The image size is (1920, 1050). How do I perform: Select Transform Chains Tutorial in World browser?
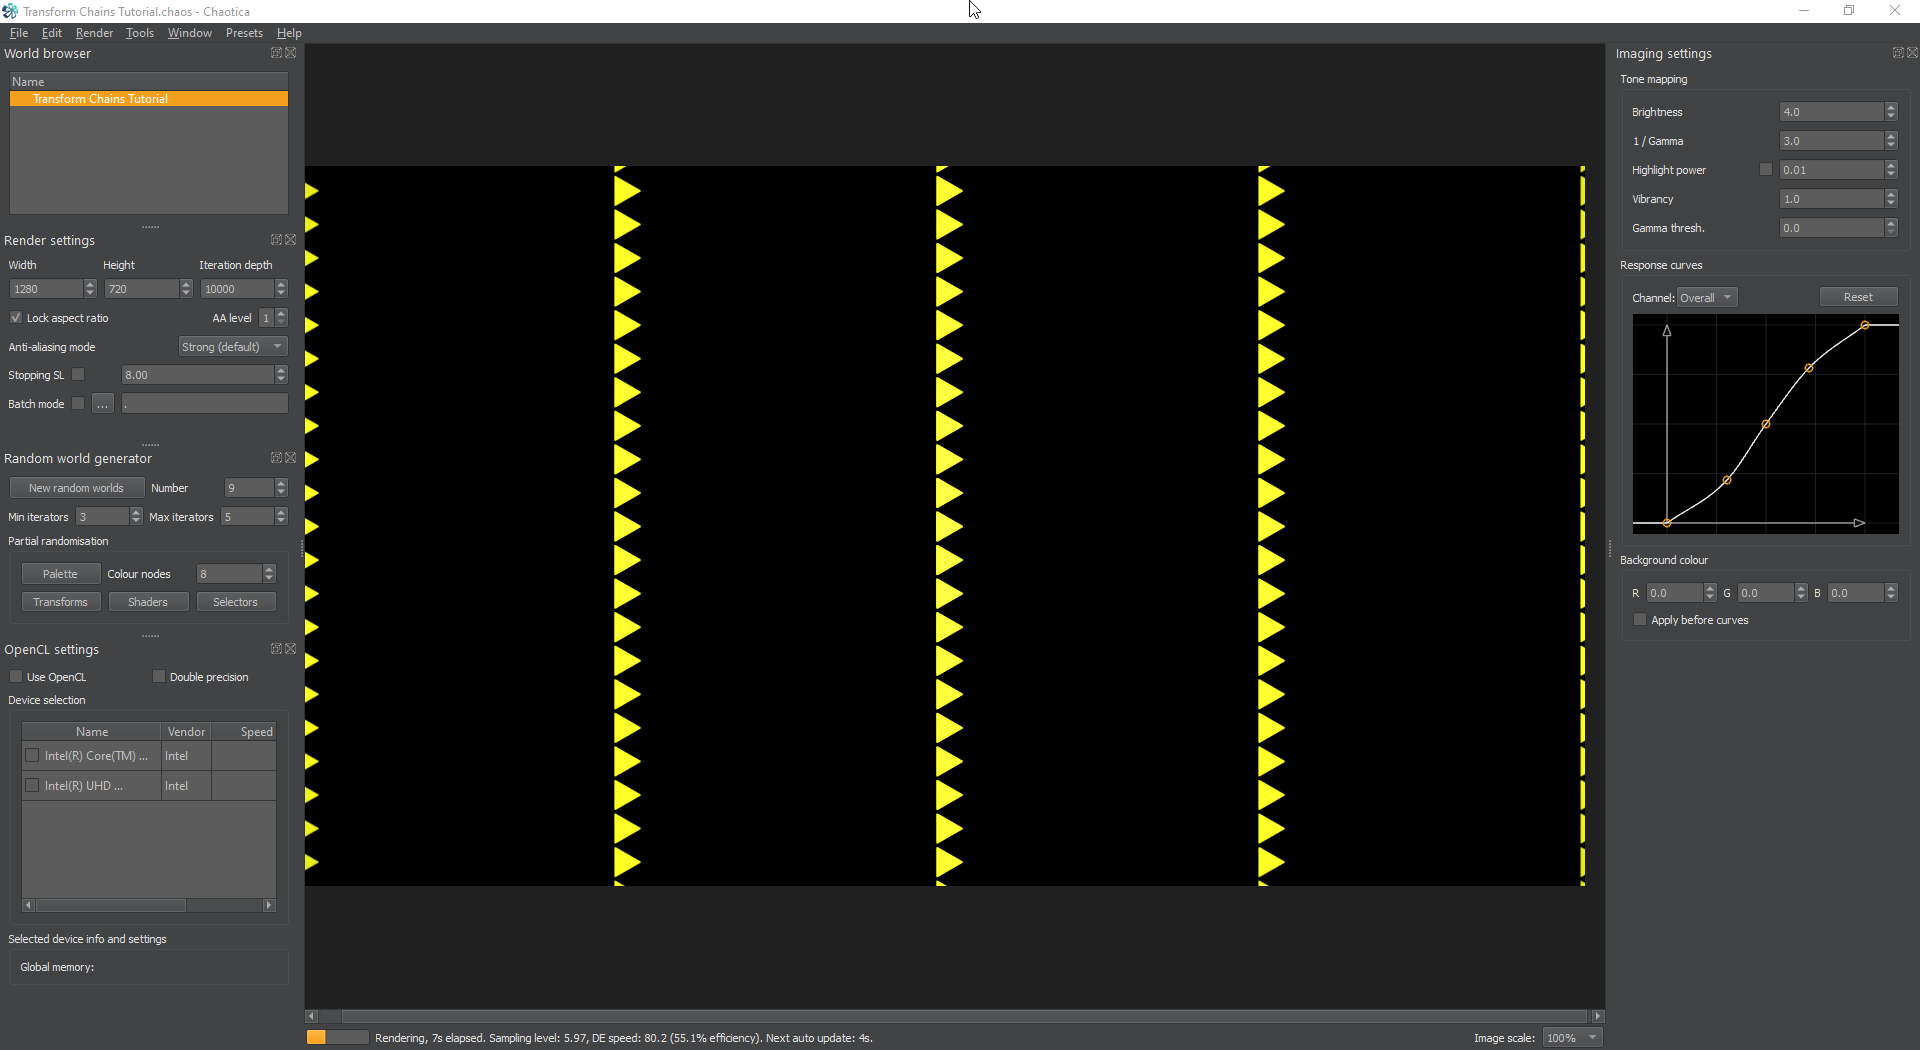[x=149, y=99]
